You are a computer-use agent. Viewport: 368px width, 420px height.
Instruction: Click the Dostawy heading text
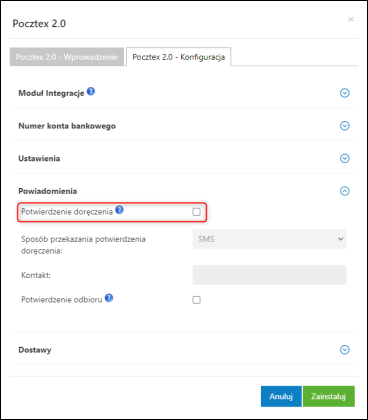tap(35, 350)
